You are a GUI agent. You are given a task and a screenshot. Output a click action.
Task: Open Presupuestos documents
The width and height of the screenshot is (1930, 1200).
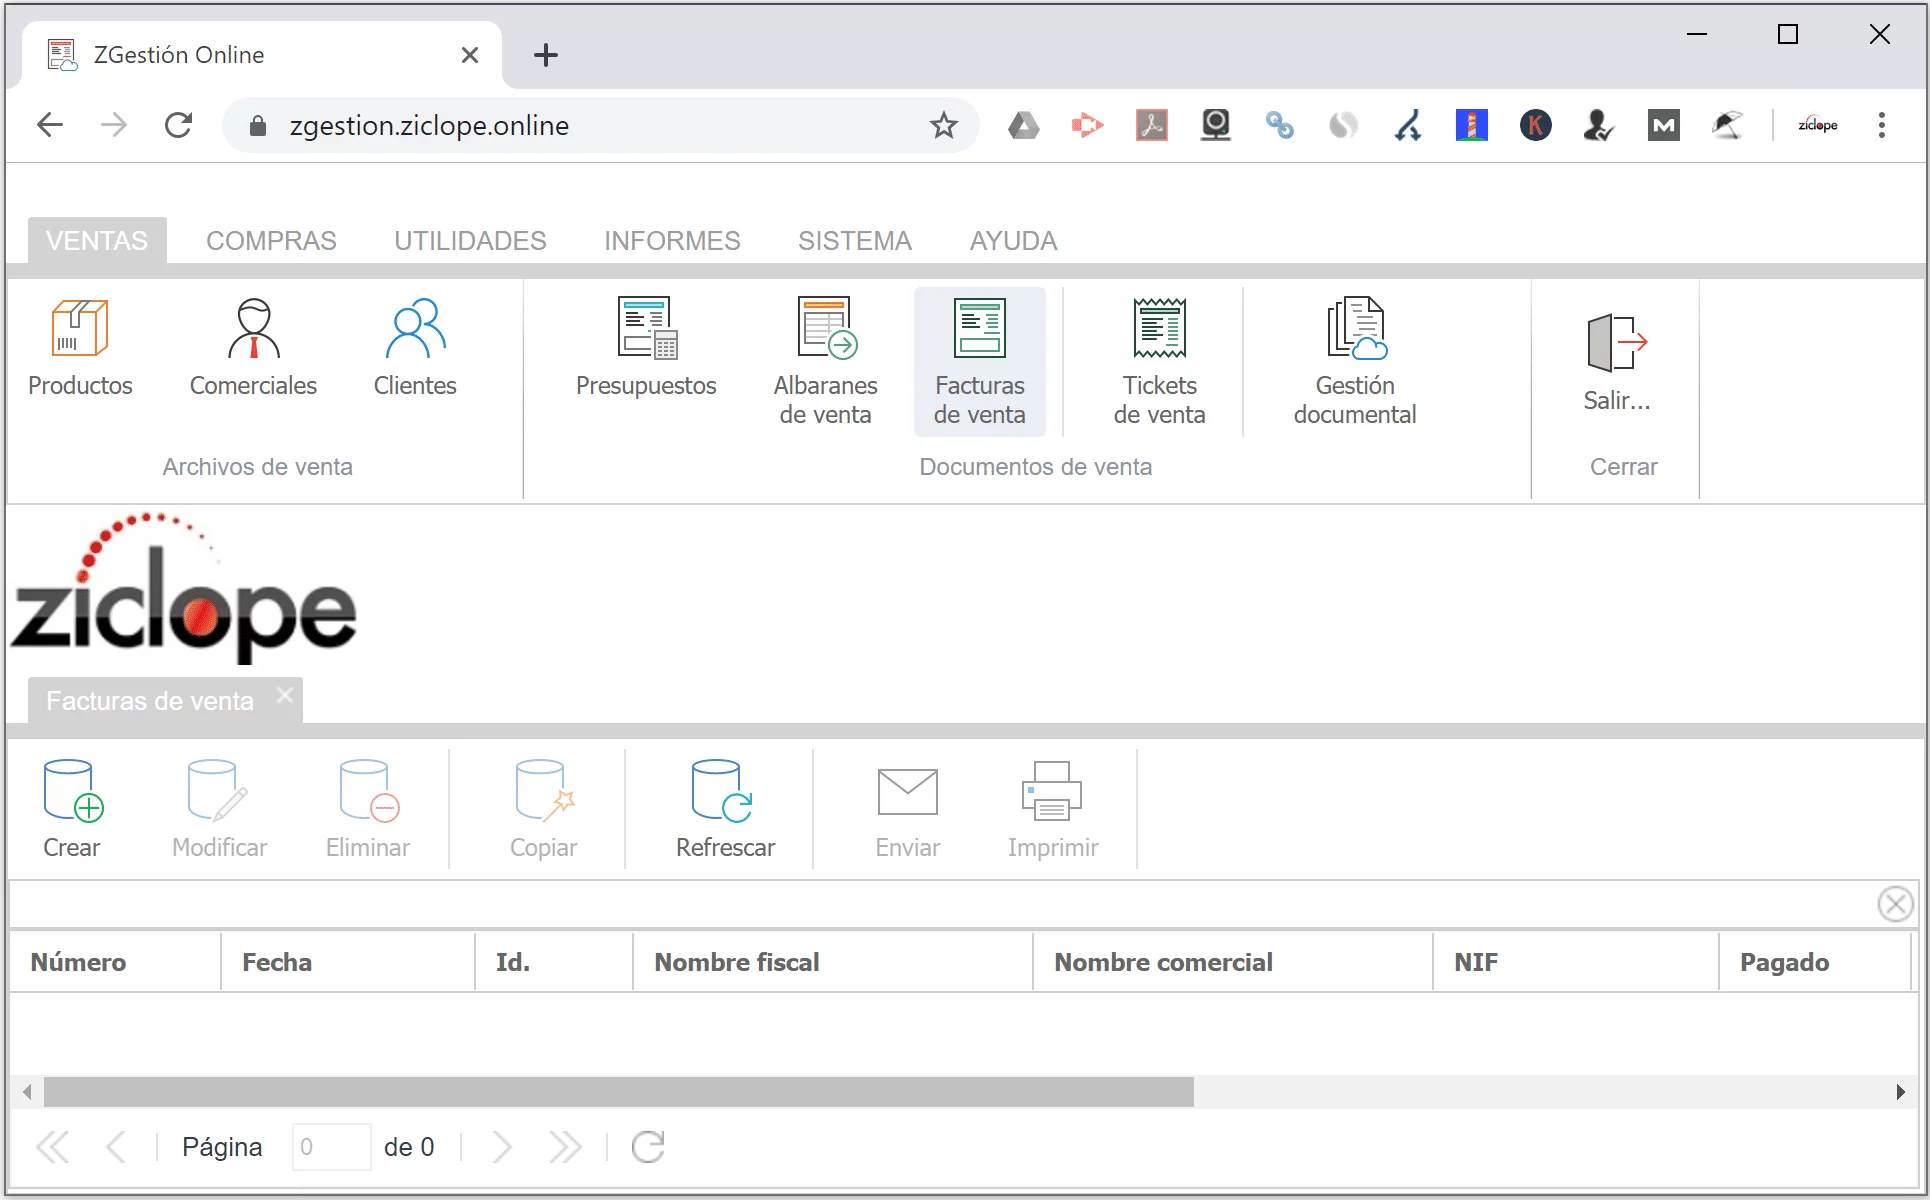[x=646, y=347]
